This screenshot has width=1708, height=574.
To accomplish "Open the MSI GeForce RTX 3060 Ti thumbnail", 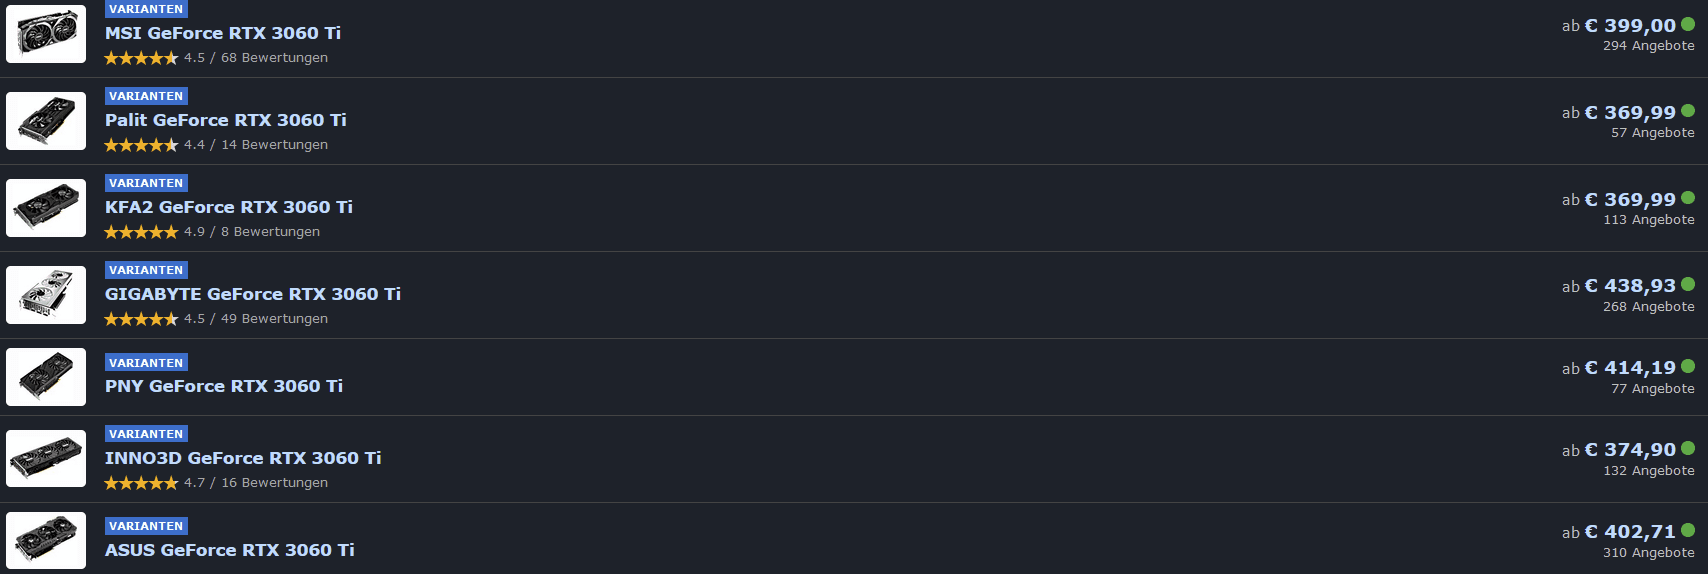I will [46, 34].
